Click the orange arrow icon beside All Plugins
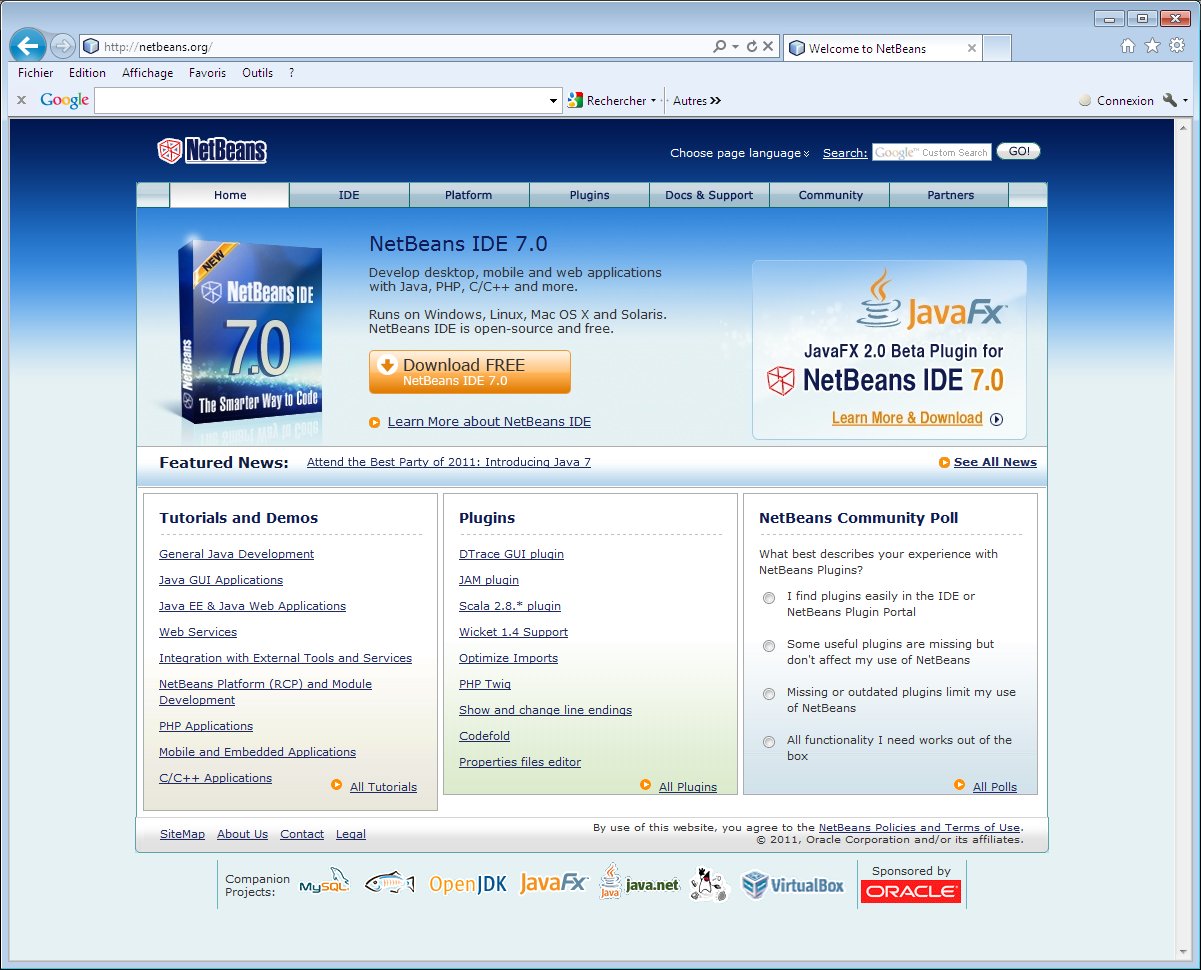The height and width of the screenshot is (970, 1201). (x=646, y=785)
